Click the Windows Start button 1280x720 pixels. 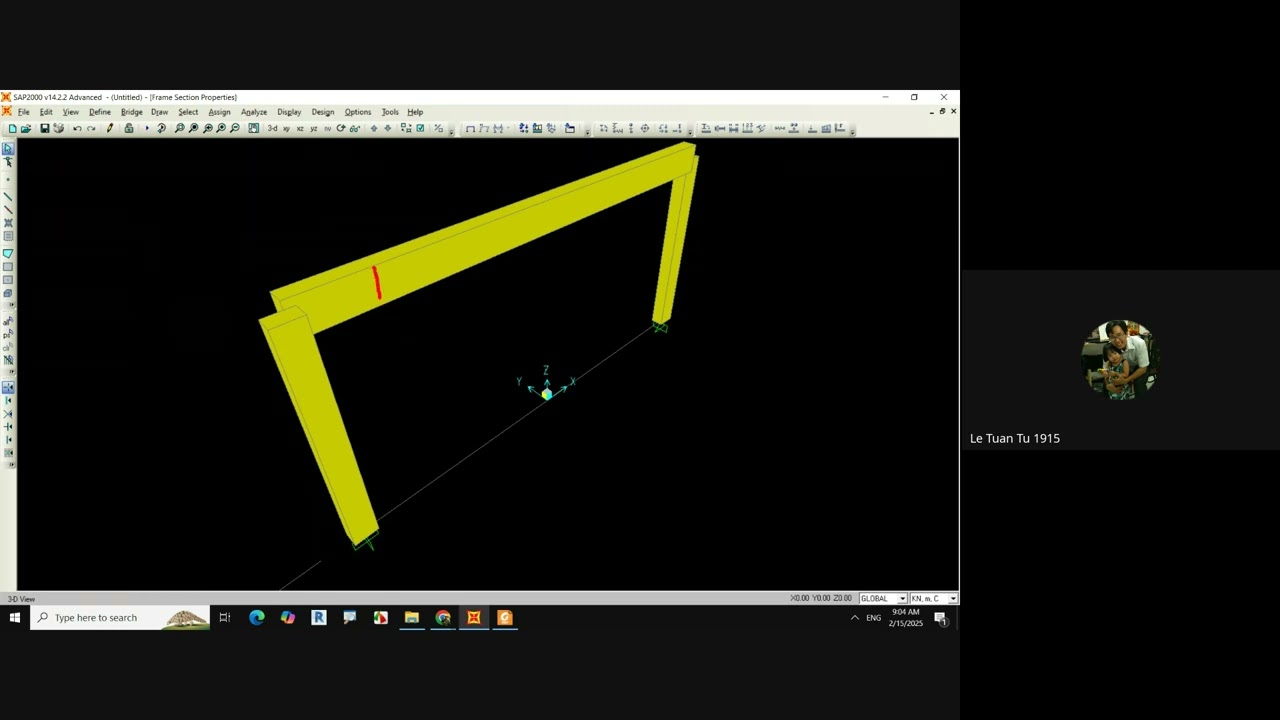(15, 618)
